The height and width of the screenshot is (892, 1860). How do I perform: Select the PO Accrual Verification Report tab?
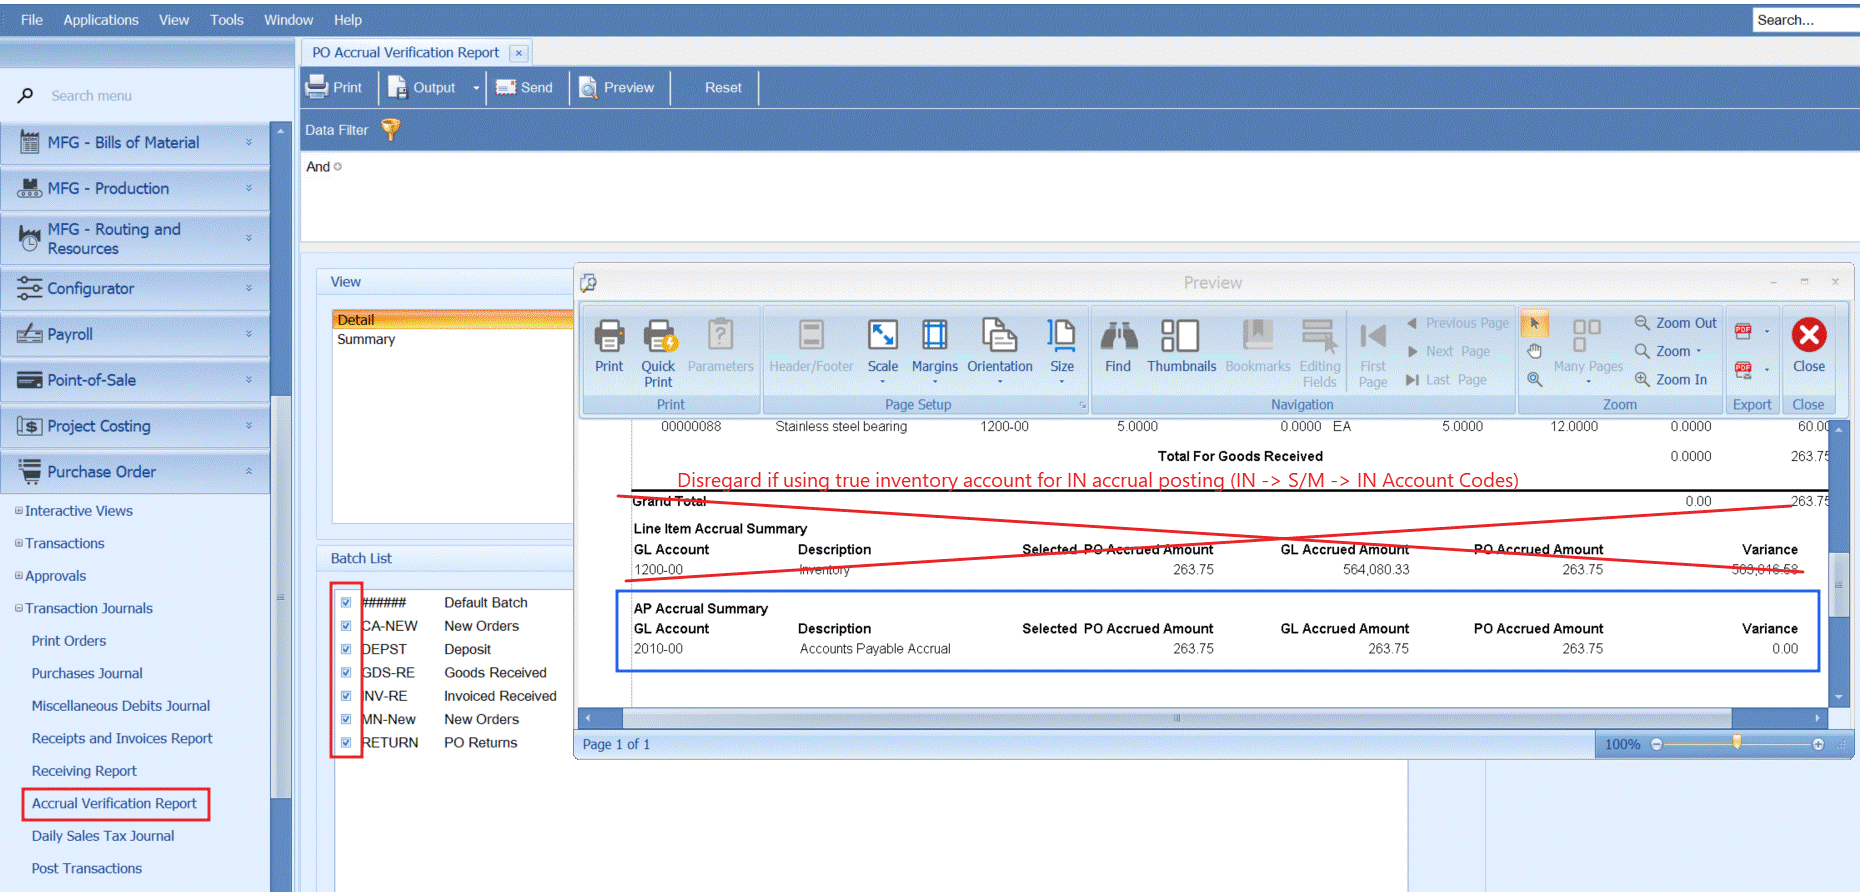[x=405, y=53]
